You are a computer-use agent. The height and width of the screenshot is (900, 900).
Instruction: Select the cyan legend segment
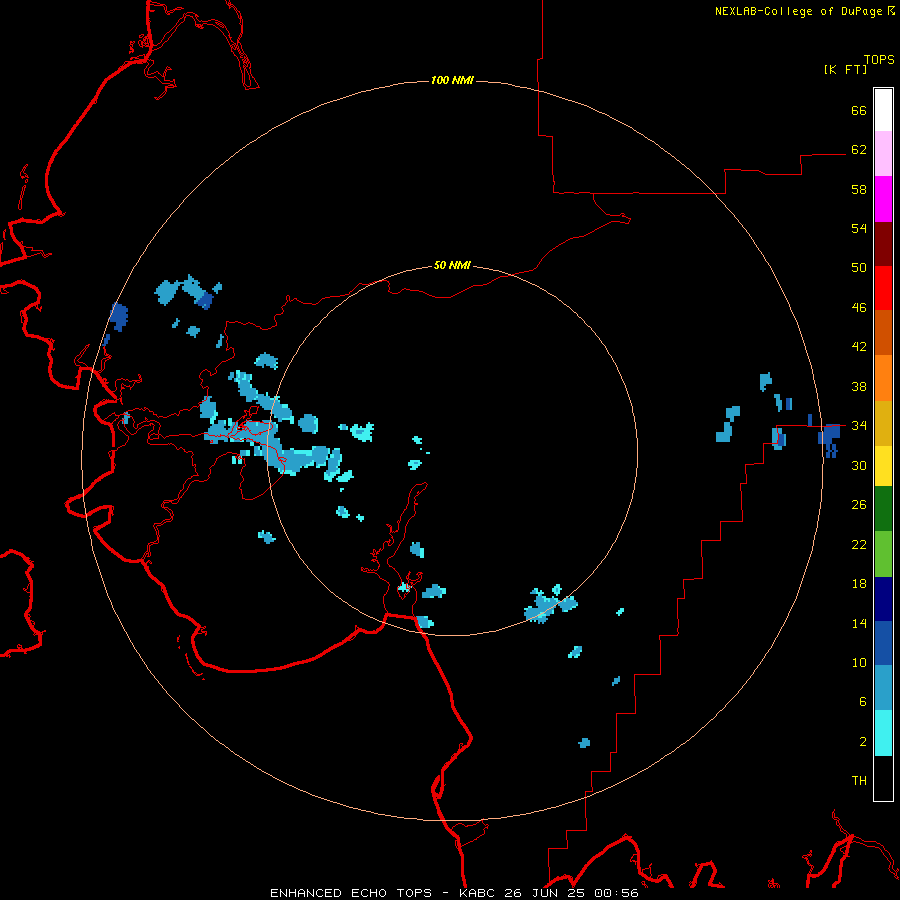(883, 733)
